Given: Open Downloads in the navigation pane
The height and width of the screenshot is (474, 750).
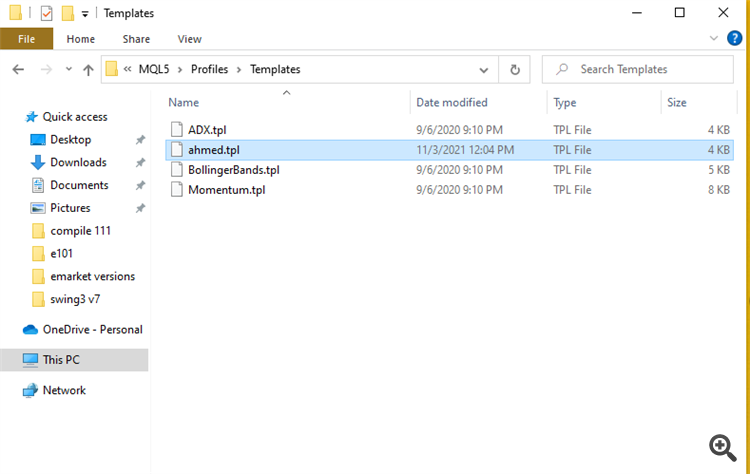Looking at the screenshot, I should tap(78, 163).
